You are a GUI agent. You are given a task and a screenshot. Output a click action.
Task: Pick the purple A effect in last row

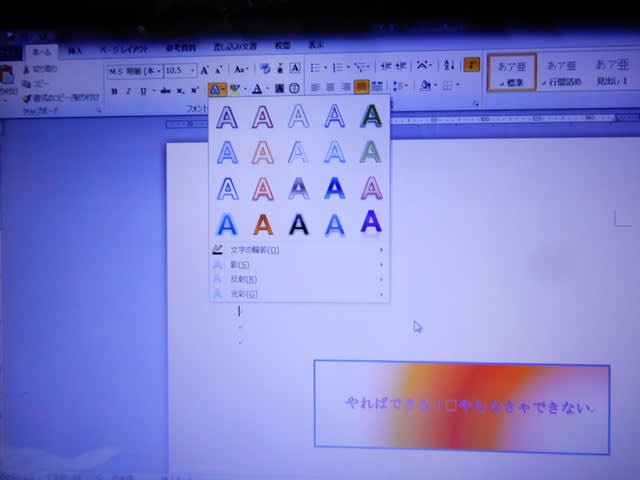[x=371, y=221]
